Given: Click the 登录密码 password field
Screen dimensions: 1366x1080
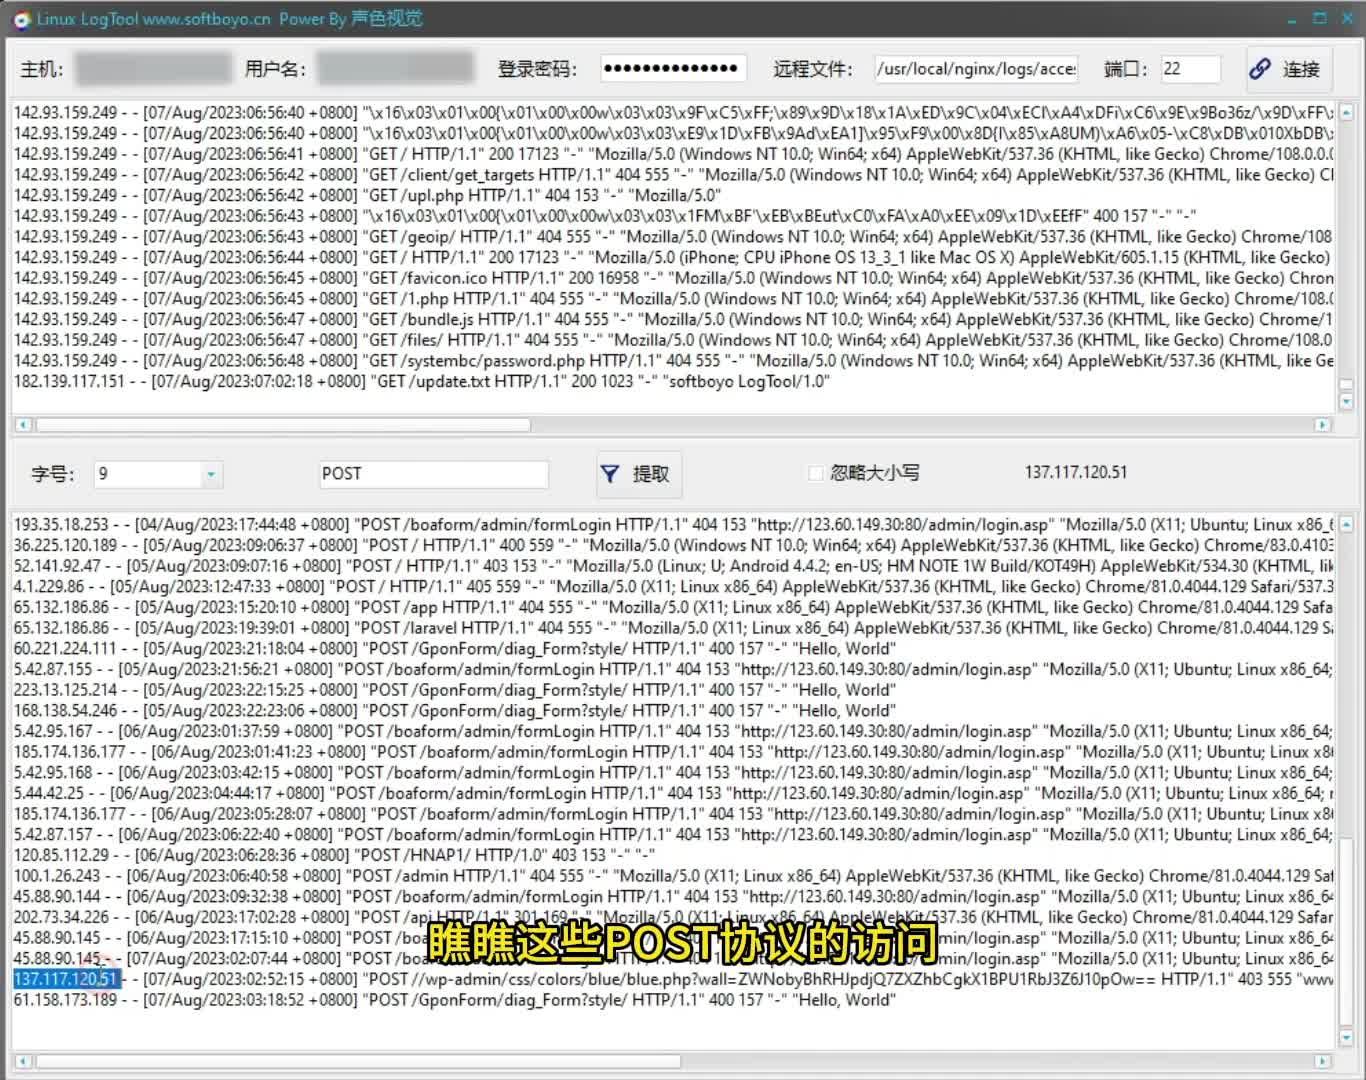Looking at the screenshot, I should (674, 68).
